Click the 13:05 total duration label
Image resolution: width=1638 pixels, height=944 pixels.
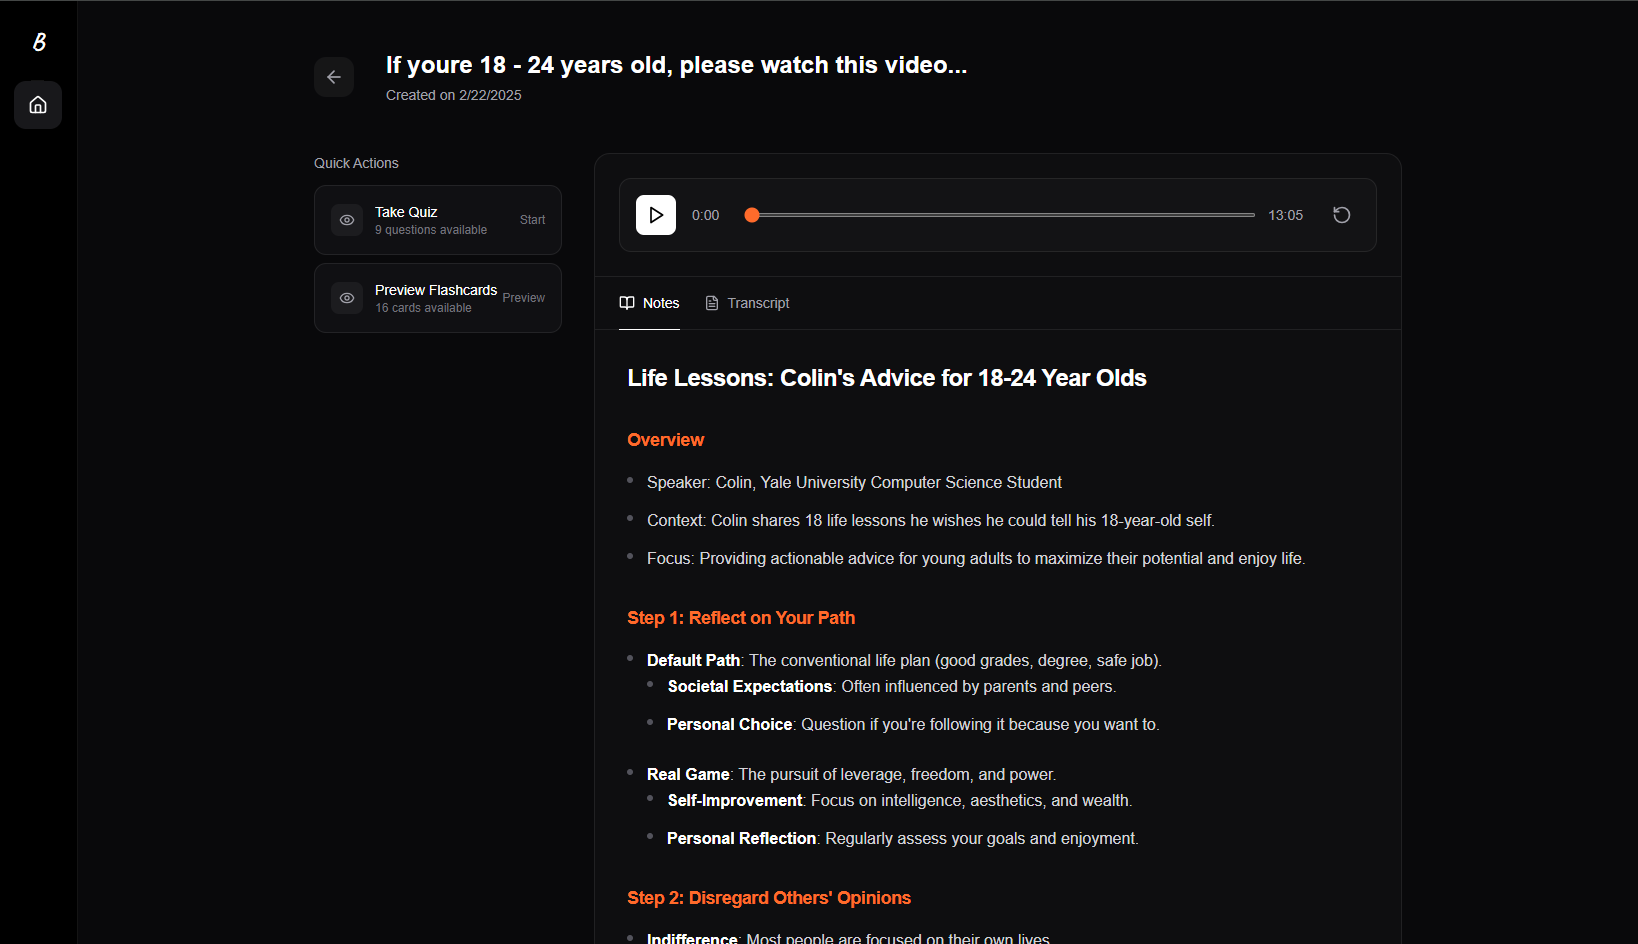tap(1285, 215)
